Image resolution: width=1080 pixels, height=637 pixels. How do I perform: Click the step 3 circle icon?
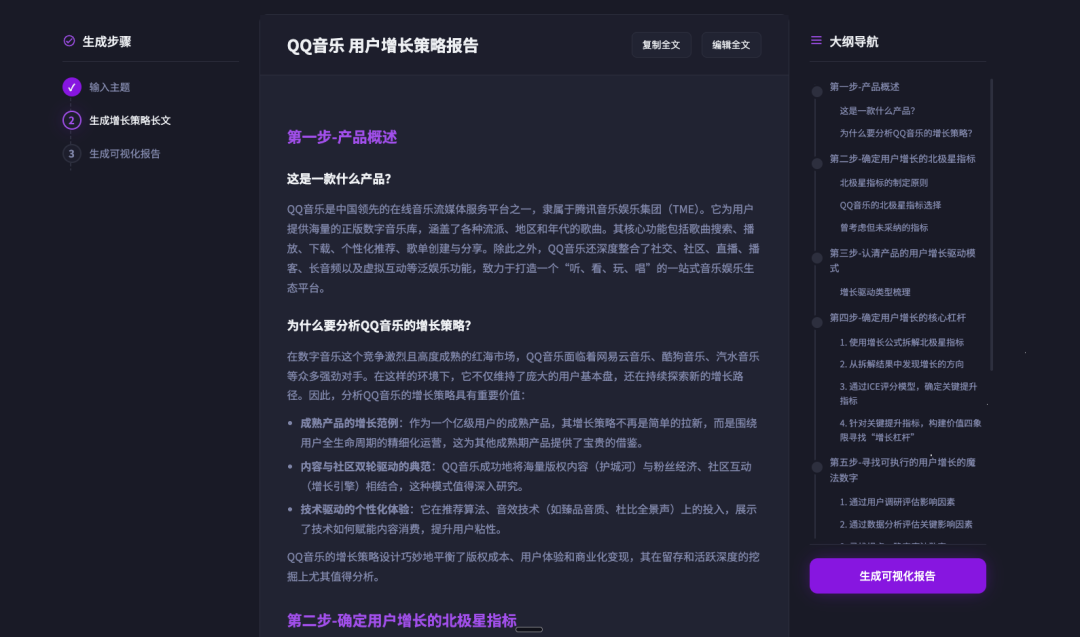(x=72, y=154)
